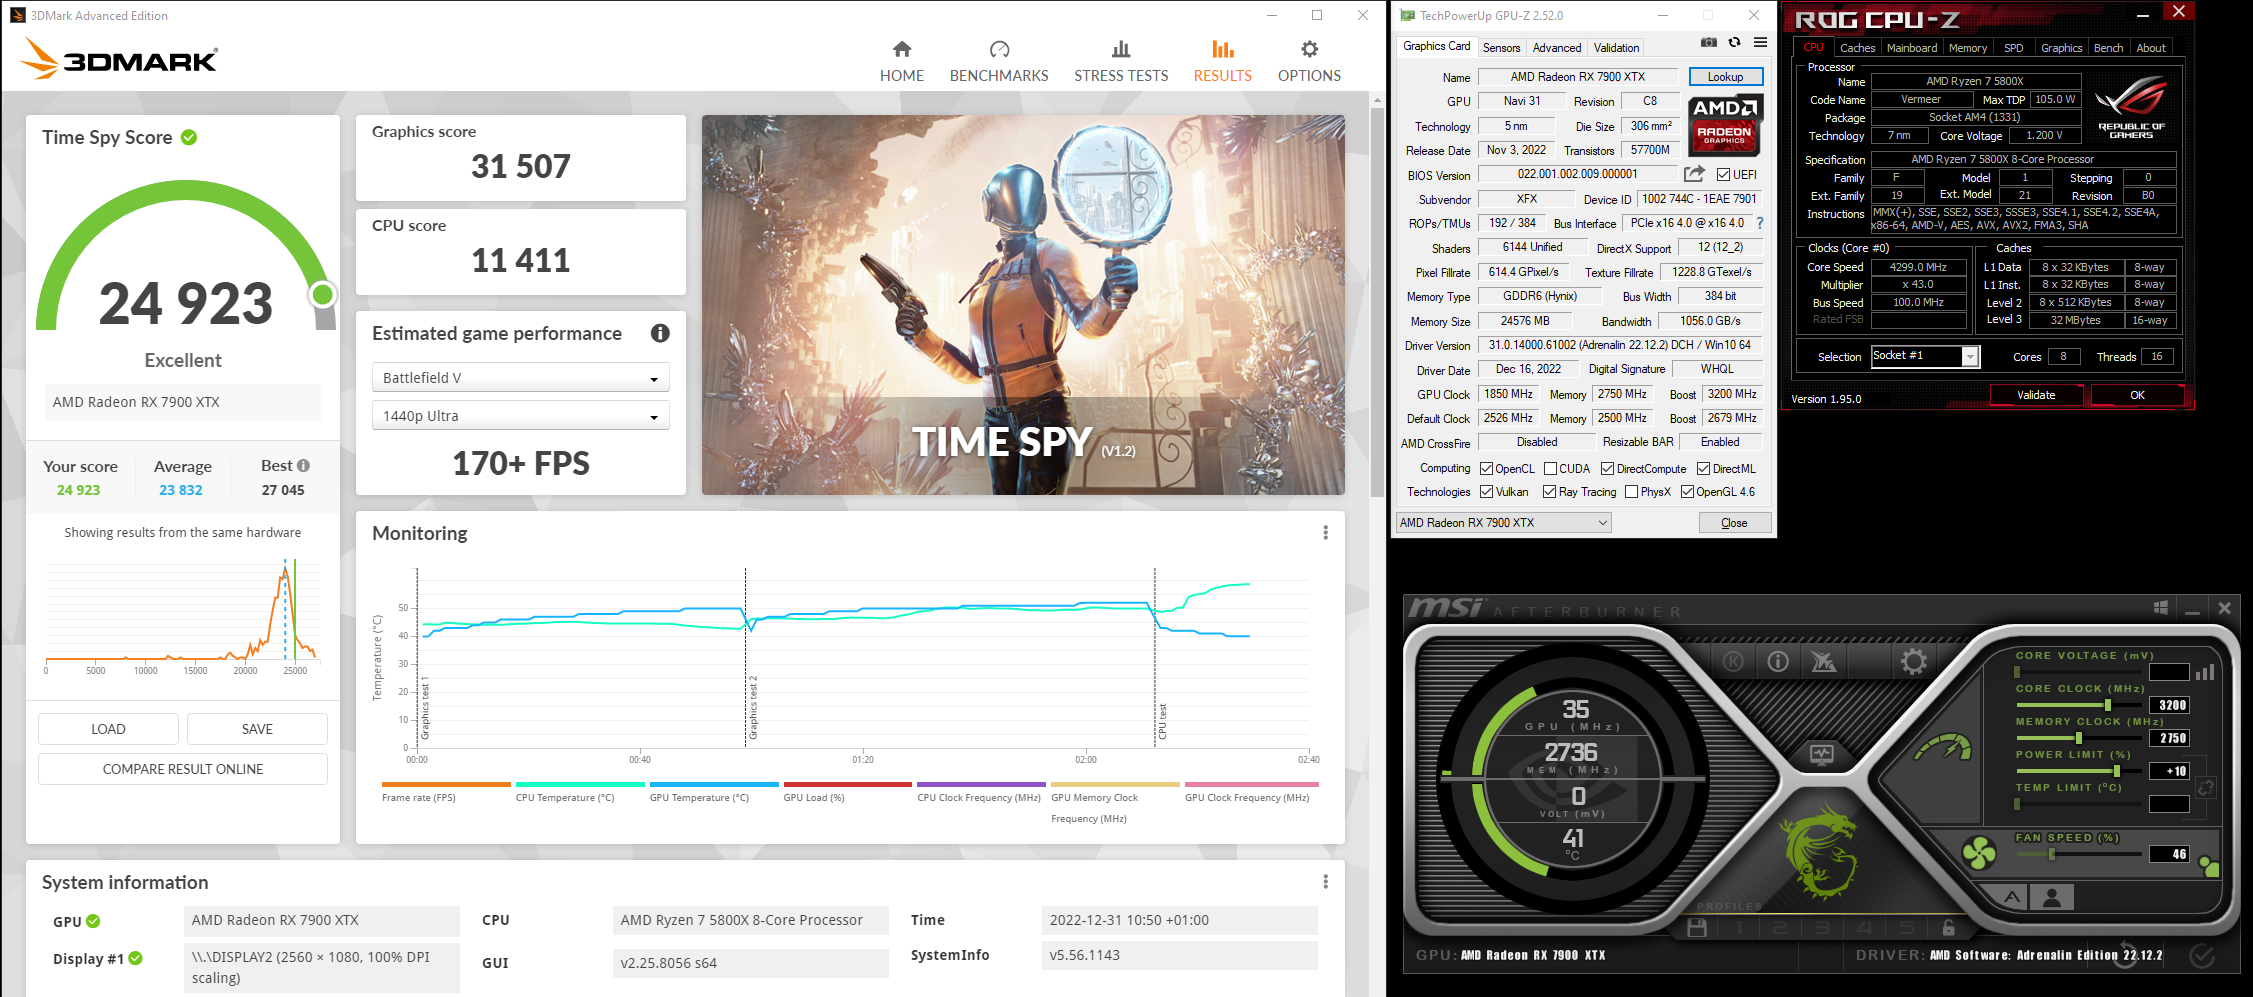Click the Validate button in CPU-Z
This screenshot has height=997, width=2253.
point(2036,395)
